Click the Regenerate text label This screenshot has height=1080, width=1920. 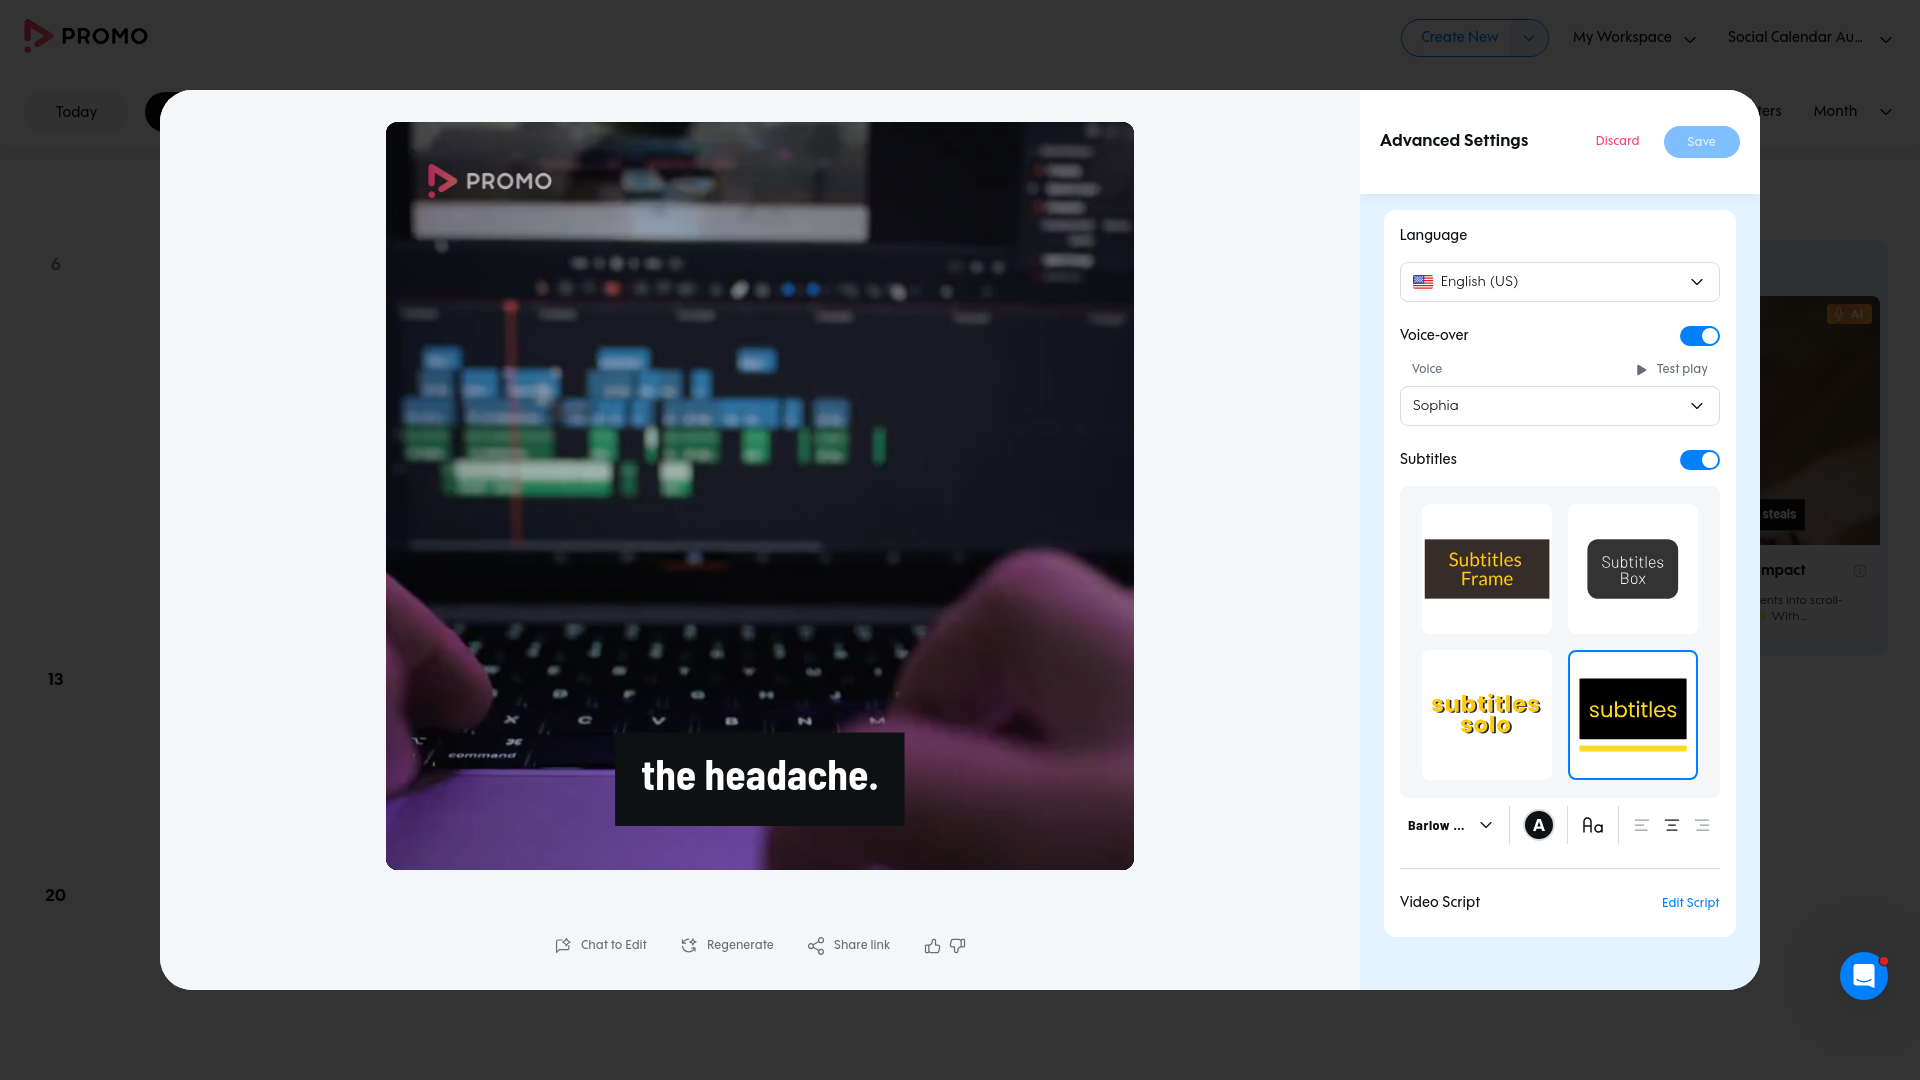click(740, 945)
